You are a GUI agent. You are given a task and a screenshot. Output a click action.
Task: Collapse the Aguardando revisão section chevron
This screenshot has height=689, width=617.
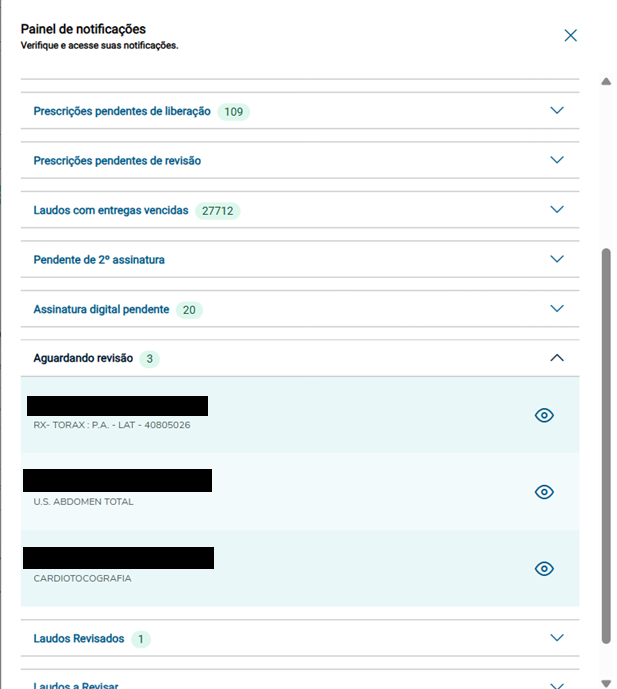tap(558, 358)
